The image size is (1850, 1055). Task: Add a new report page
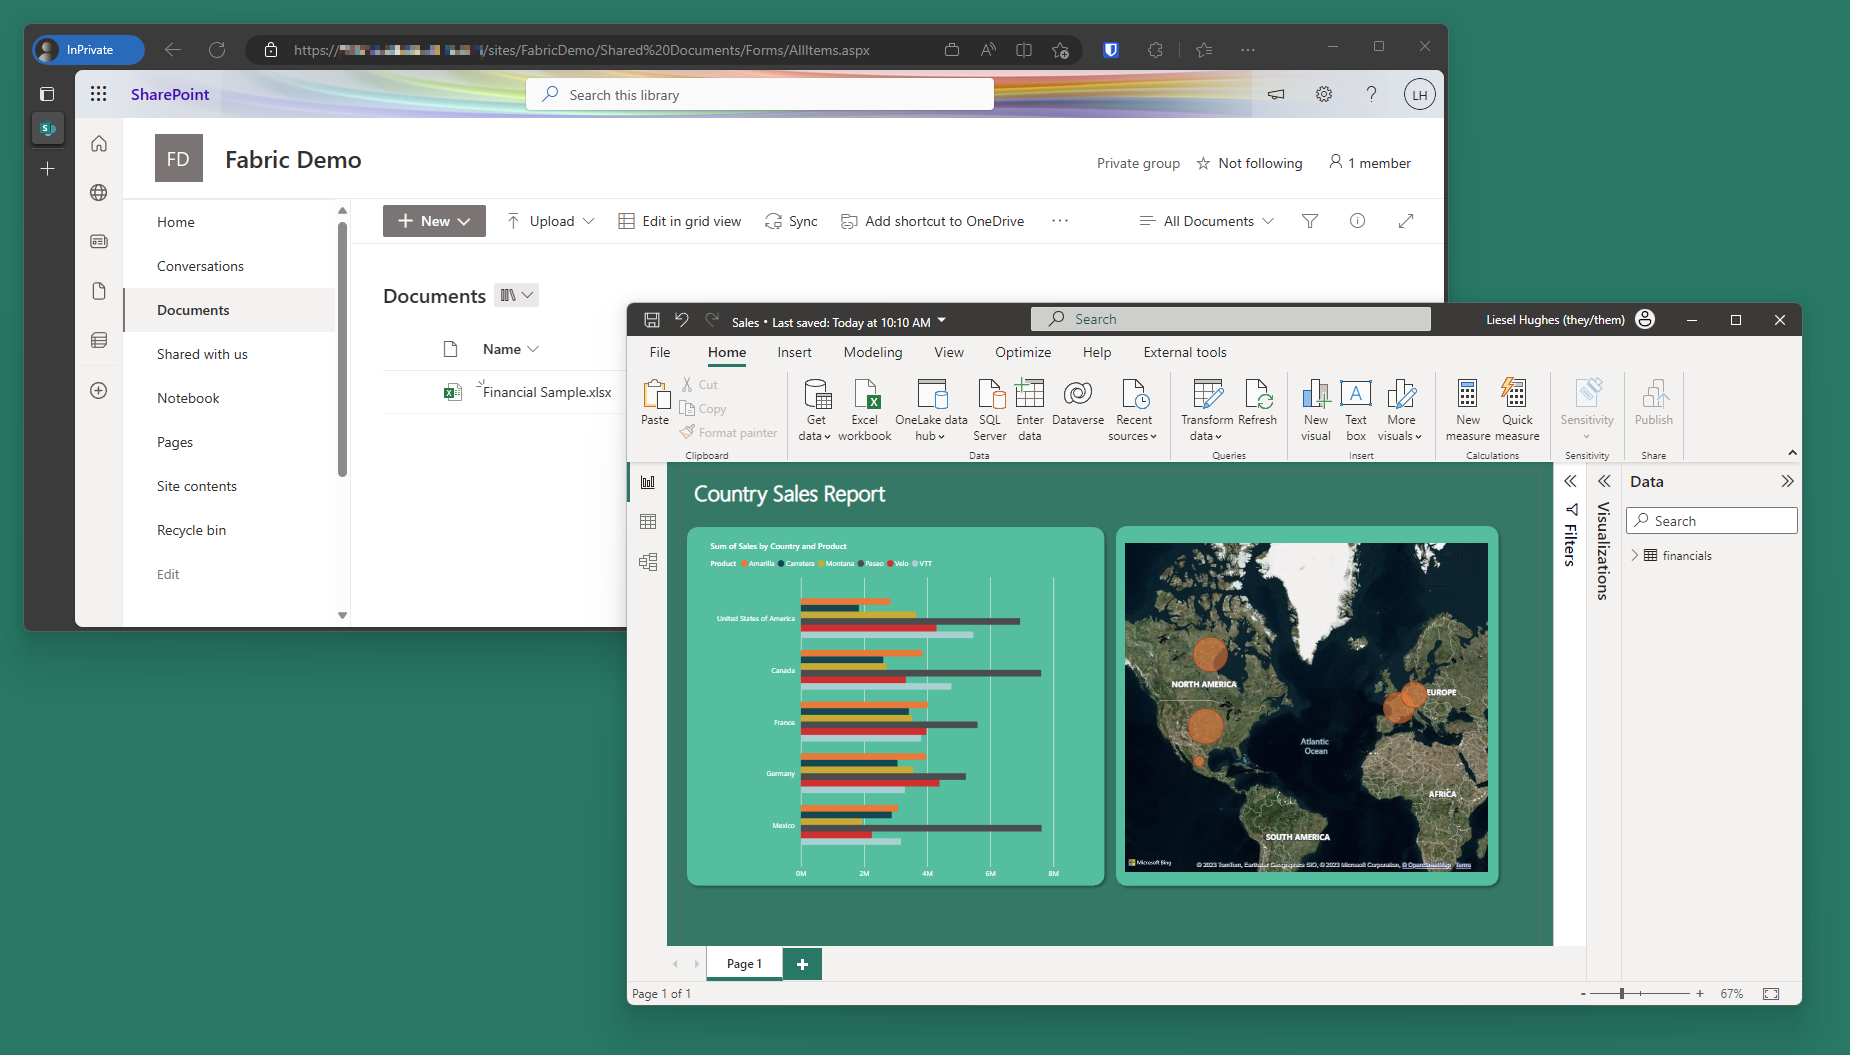click(802, 964)
